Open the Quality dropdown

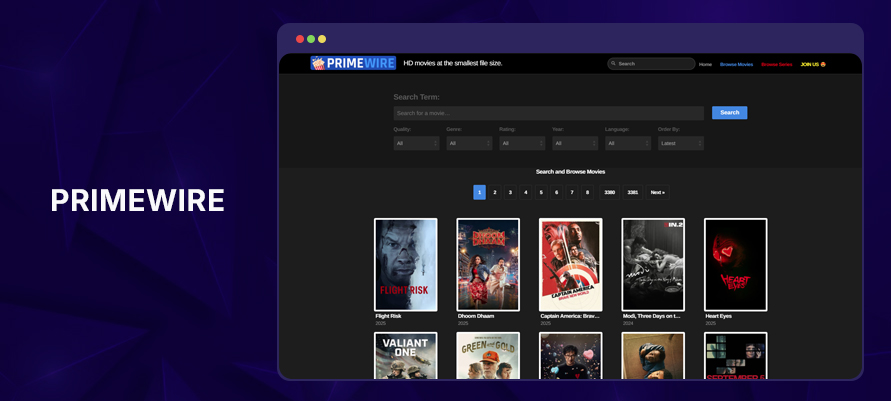click(x=416, y=143)
